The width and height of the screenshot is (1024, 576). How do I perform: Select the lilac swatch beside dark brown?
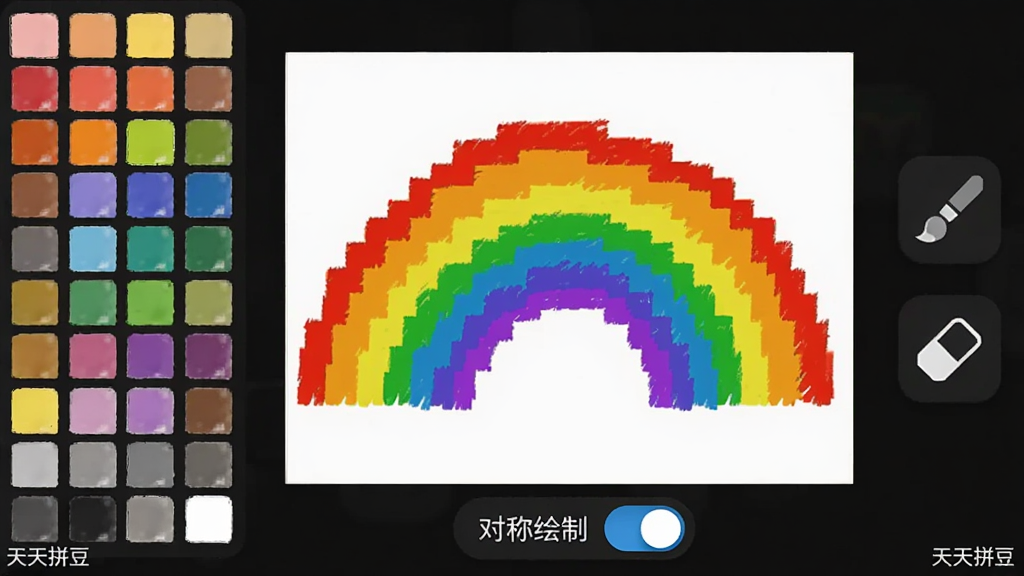pos(150,411)
